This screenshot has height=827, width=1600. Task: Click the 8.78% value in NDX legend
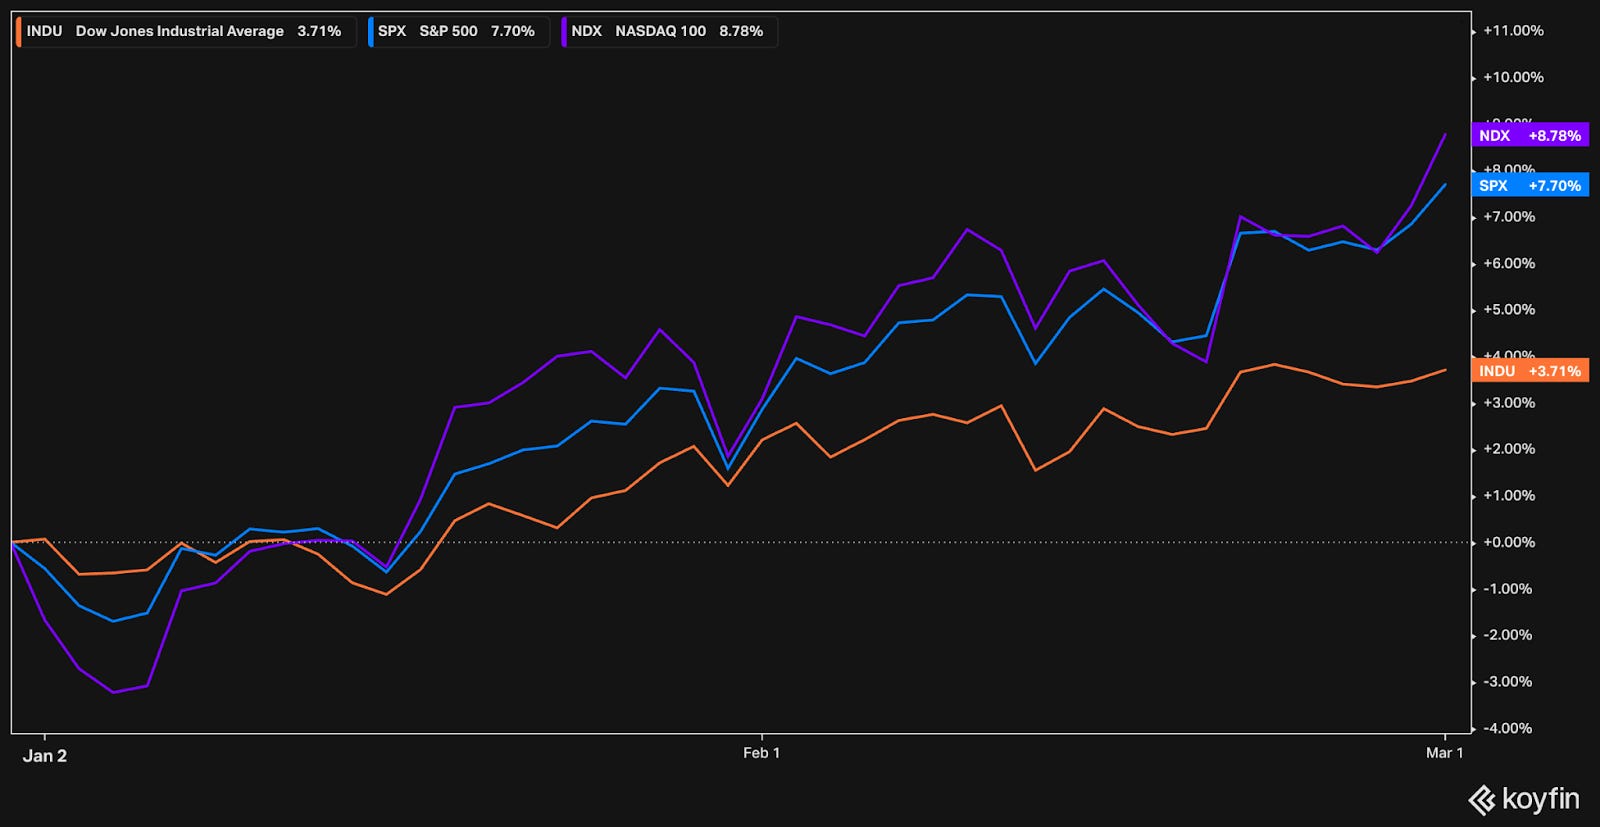[741, 31]
